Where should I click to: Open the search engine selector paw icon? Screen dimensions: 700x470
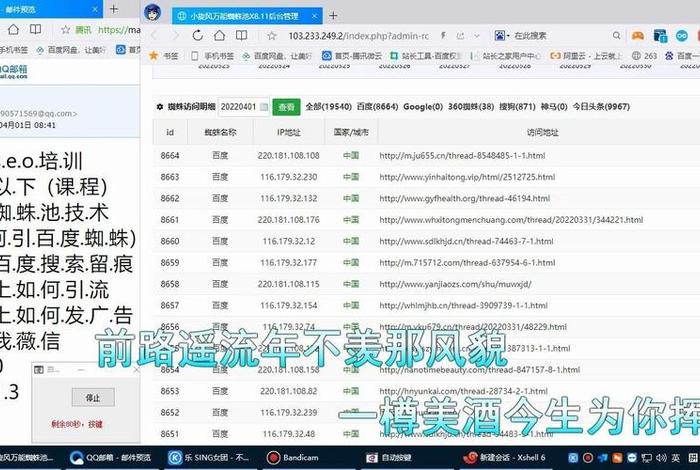point(500,35)
